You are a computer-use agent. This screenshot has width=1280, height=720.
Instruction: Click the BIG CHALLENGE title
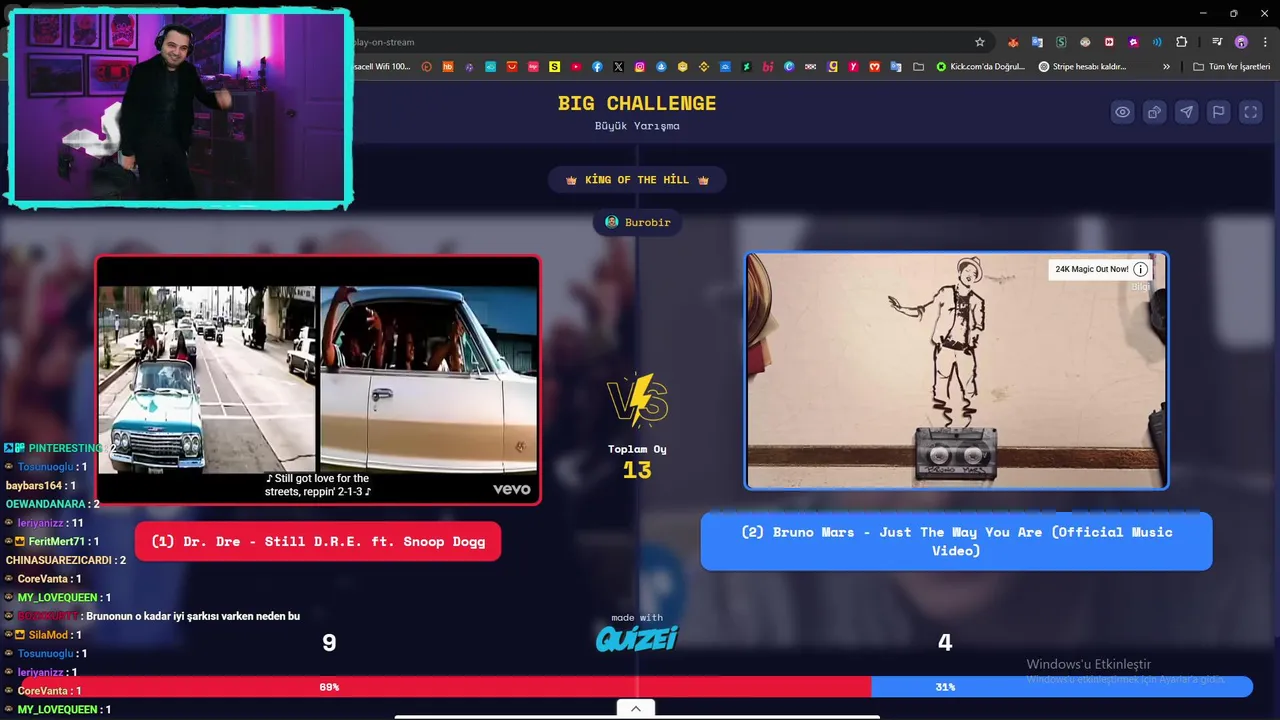[637, 103]
